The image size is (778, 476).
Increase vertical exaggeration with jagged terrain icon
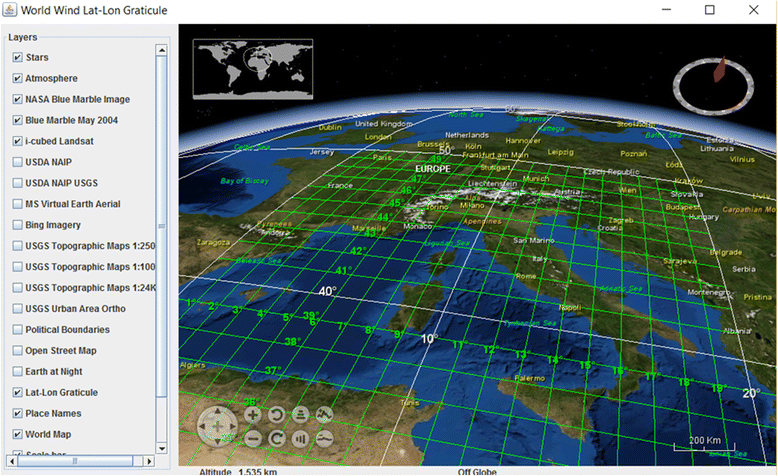point(324,414)
